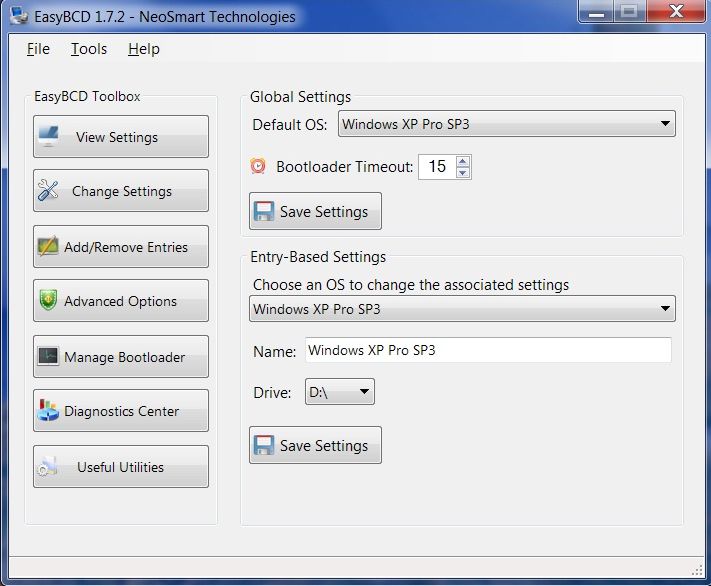Click the monitor icon on View Settings

click(49, 136)
